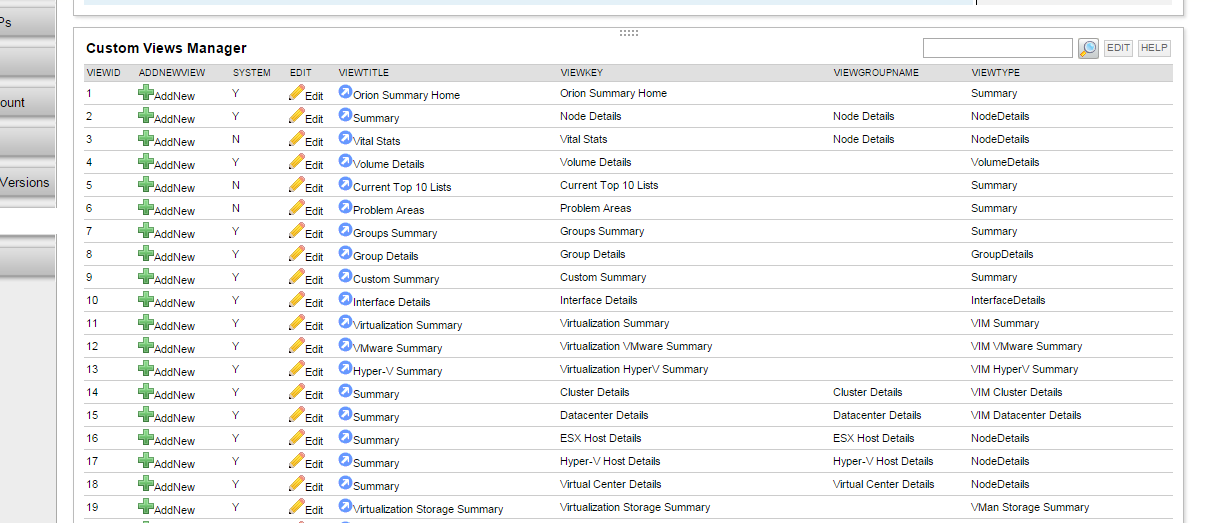Click blue arrow icon beside Orion Summary Home

[346, 92]
